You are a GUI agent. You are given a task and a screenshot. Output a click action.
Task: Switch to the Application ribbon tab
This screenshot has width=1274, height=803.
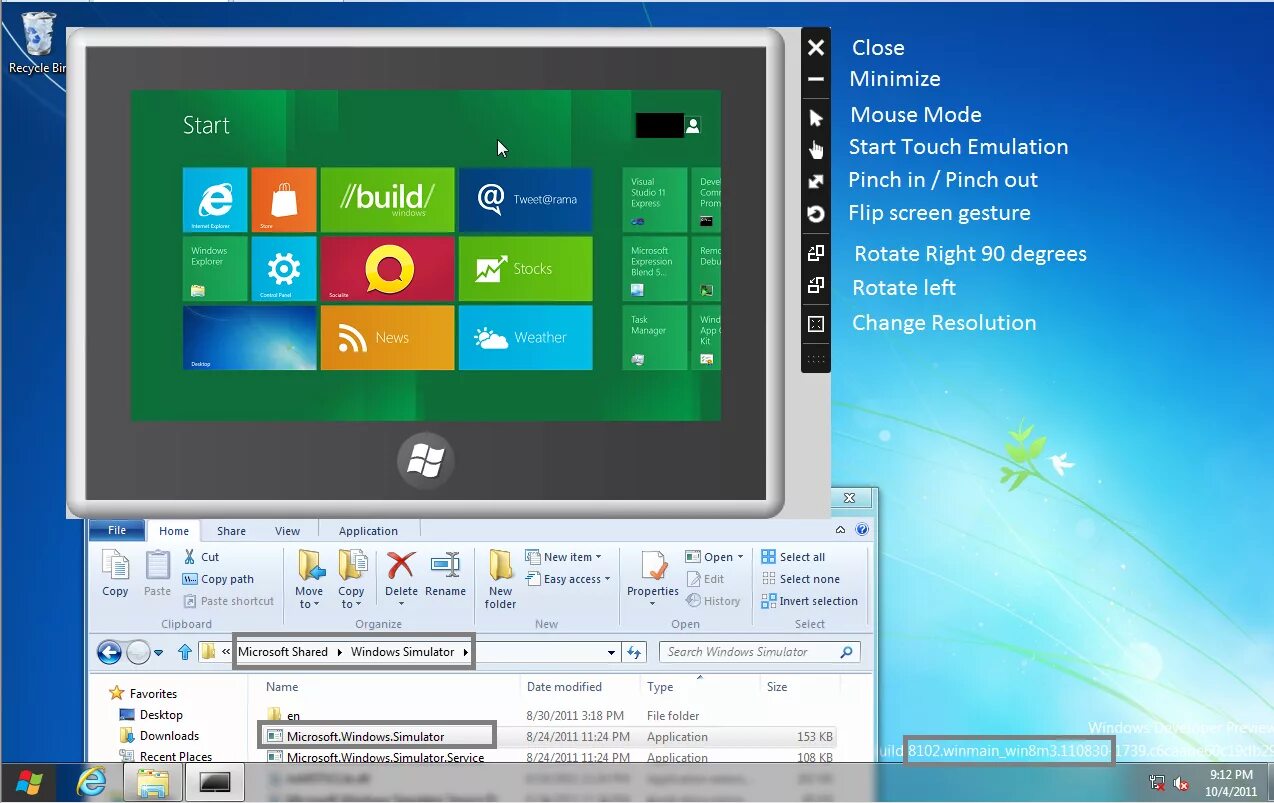tap(368, 531)
